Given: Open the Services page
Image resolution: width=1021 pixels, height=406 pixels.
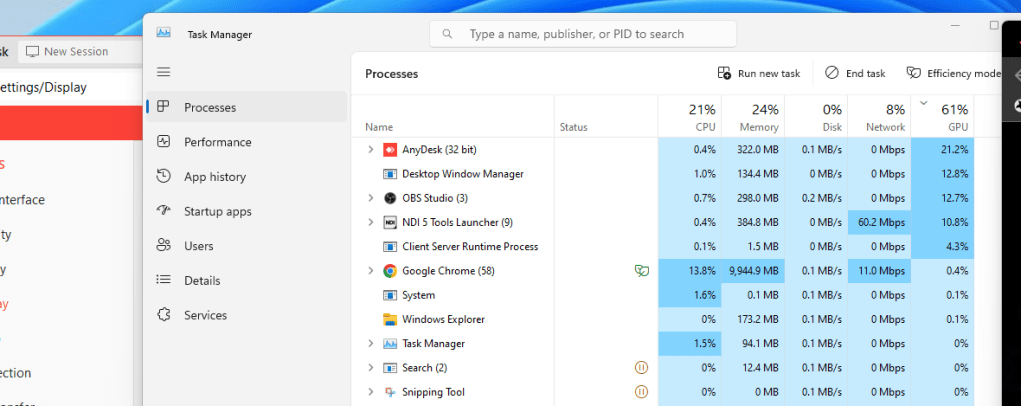Looking at the screenshot, I should tap(246, 315).
